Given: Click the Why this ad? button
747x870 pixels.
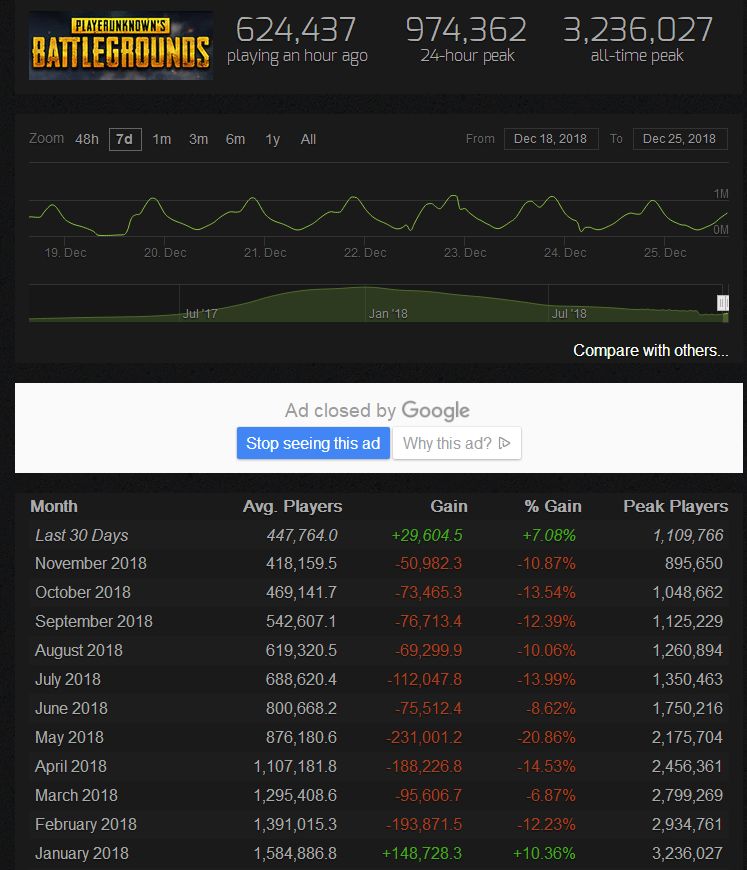Looking at the screenshot, I should (x=457, y=443).
